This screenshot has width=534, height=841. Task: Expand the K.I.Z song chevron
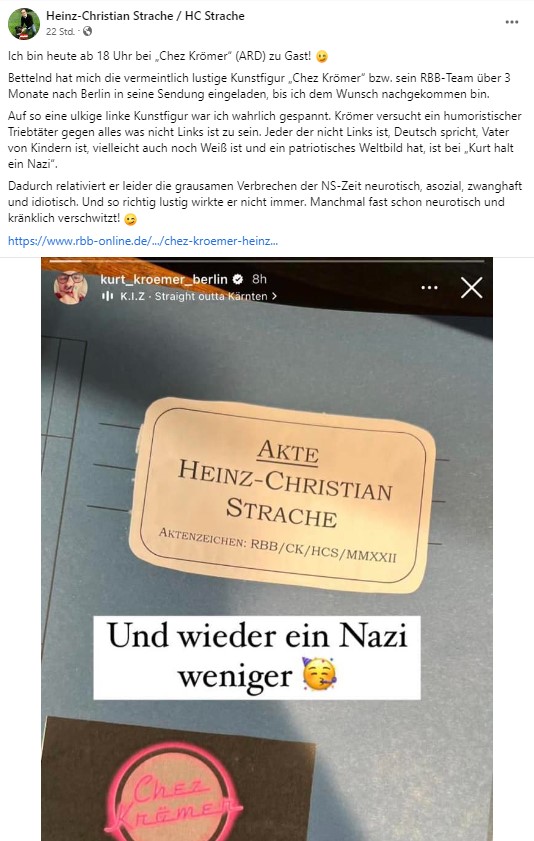(275, 296)
